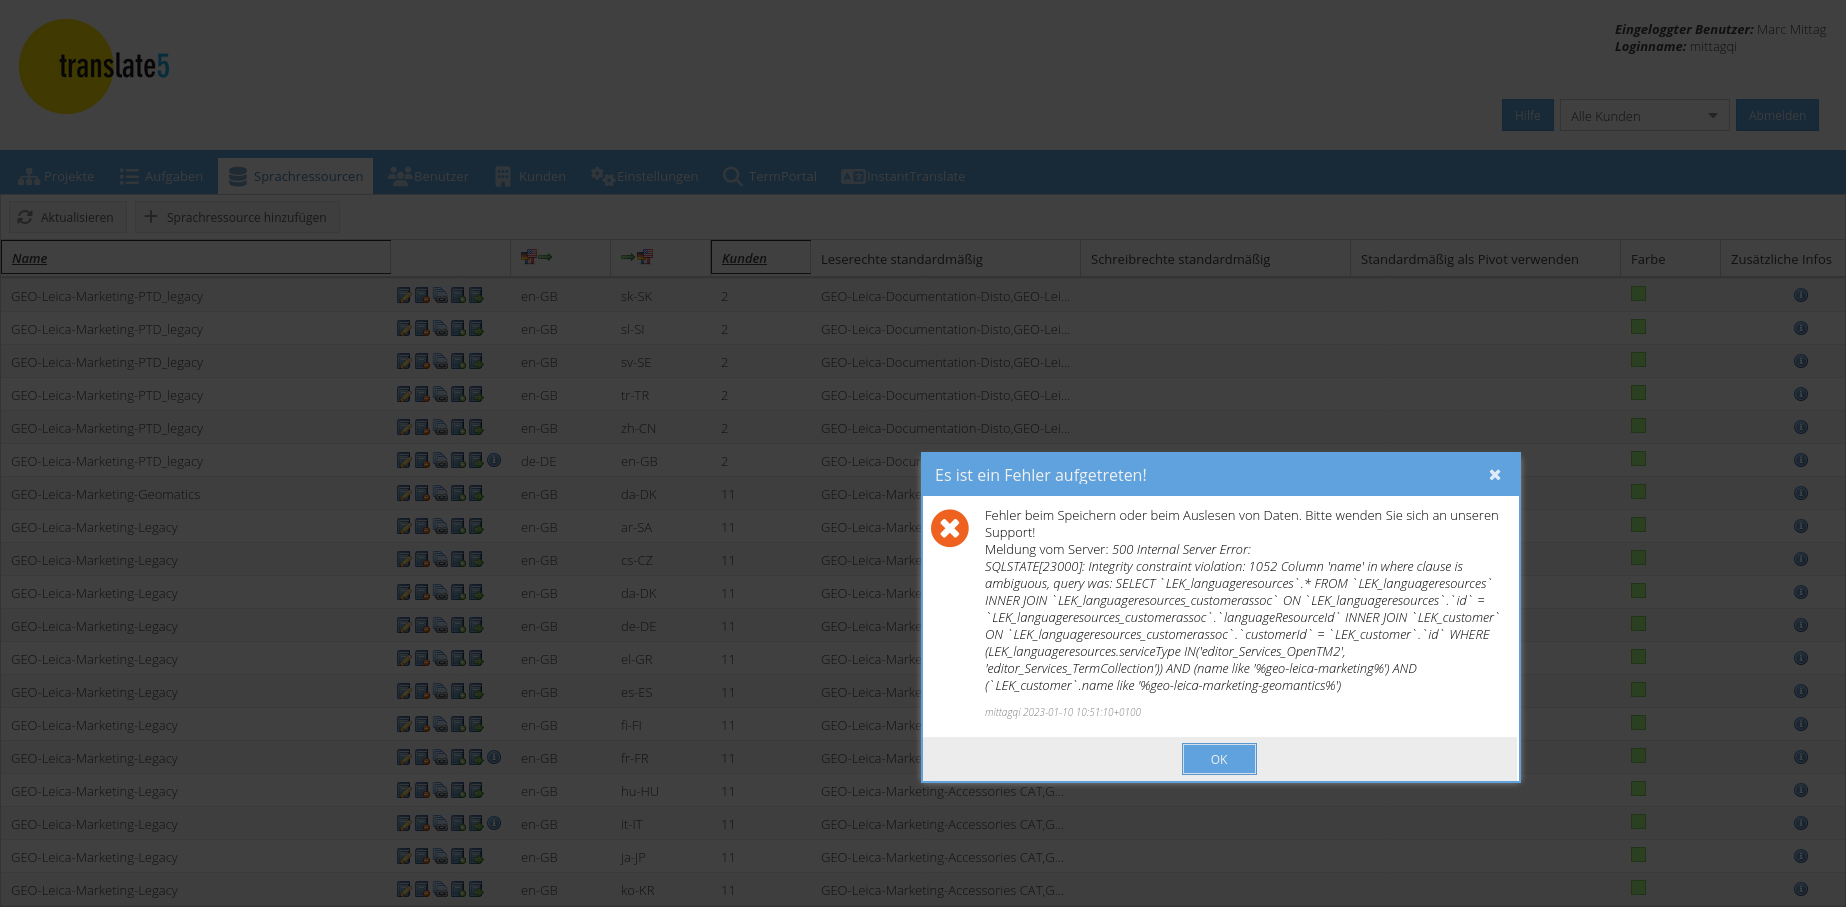Click the edit icon in the sk-SK row
Viewport: 1846px width, 907px height.
[403, 295]
